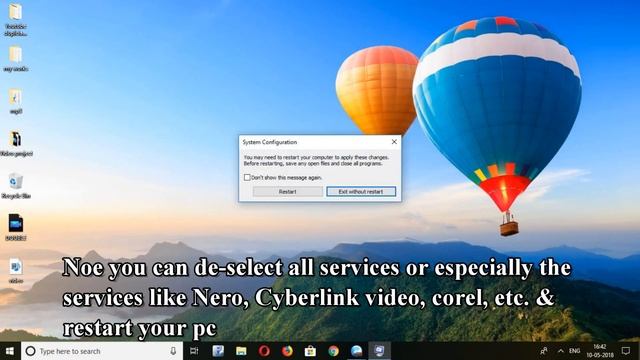Open the People icon in the system tray
Viewport: 640px width, 360px height.
click(544, 351)
